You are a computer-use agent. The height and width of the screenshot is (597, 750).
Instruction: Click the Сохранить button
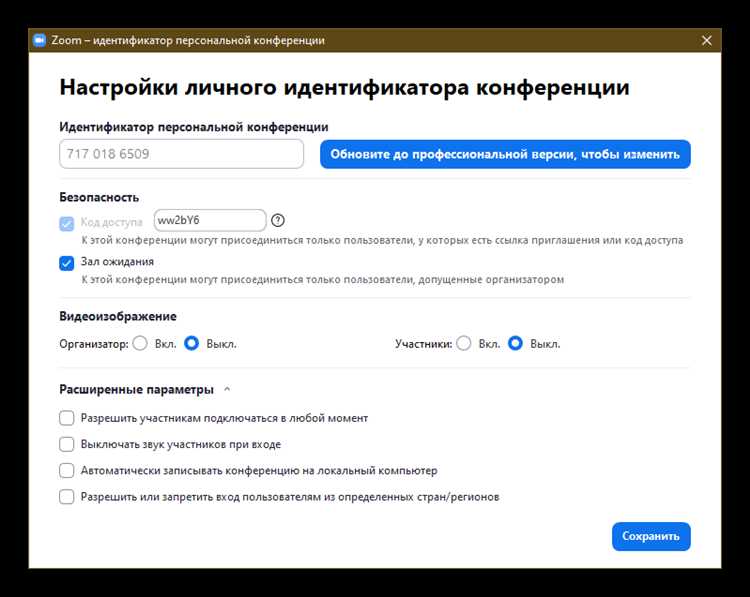tap(651, 536)
